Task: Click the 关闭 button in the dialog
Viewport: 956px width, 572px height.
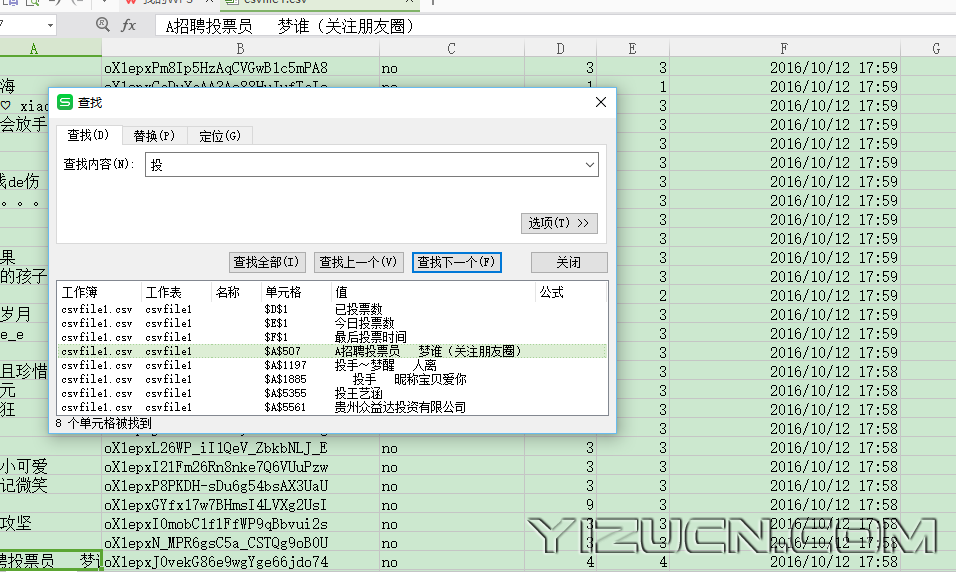Action: (568, 262)
